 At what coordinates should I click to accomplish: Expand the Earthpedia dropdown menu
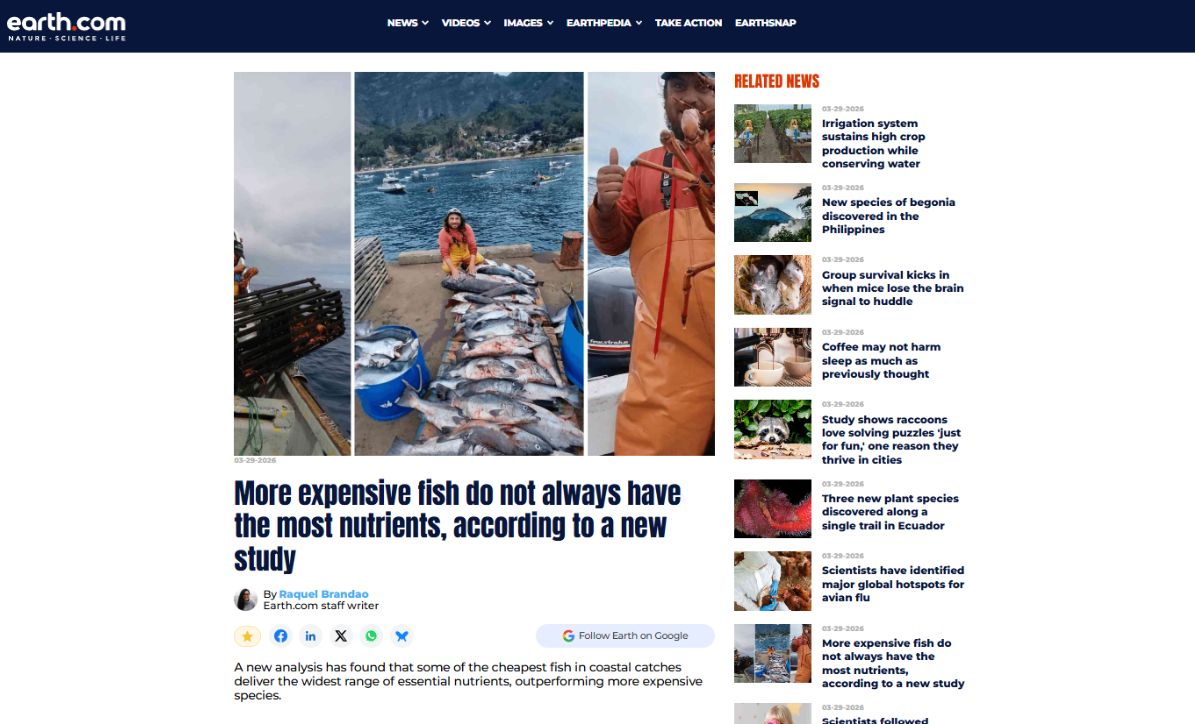(604, 23)
